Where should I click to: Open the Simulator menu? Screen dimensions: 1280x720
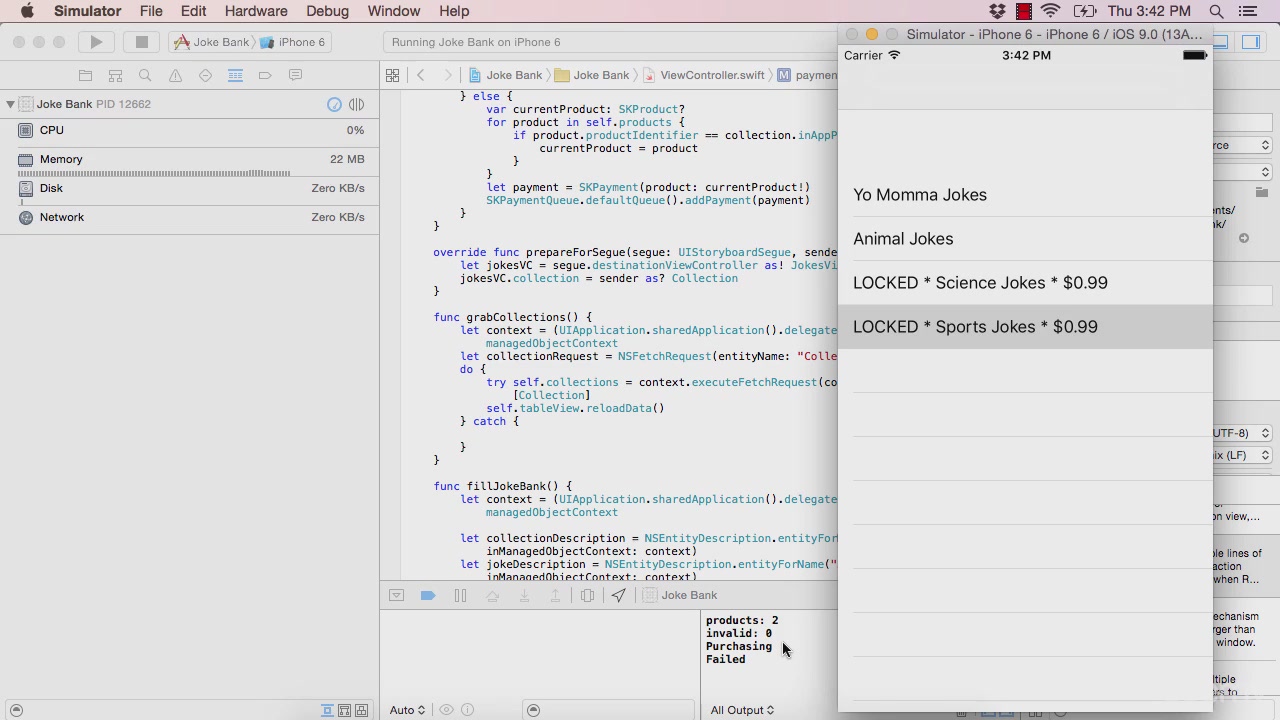point(87,11)
